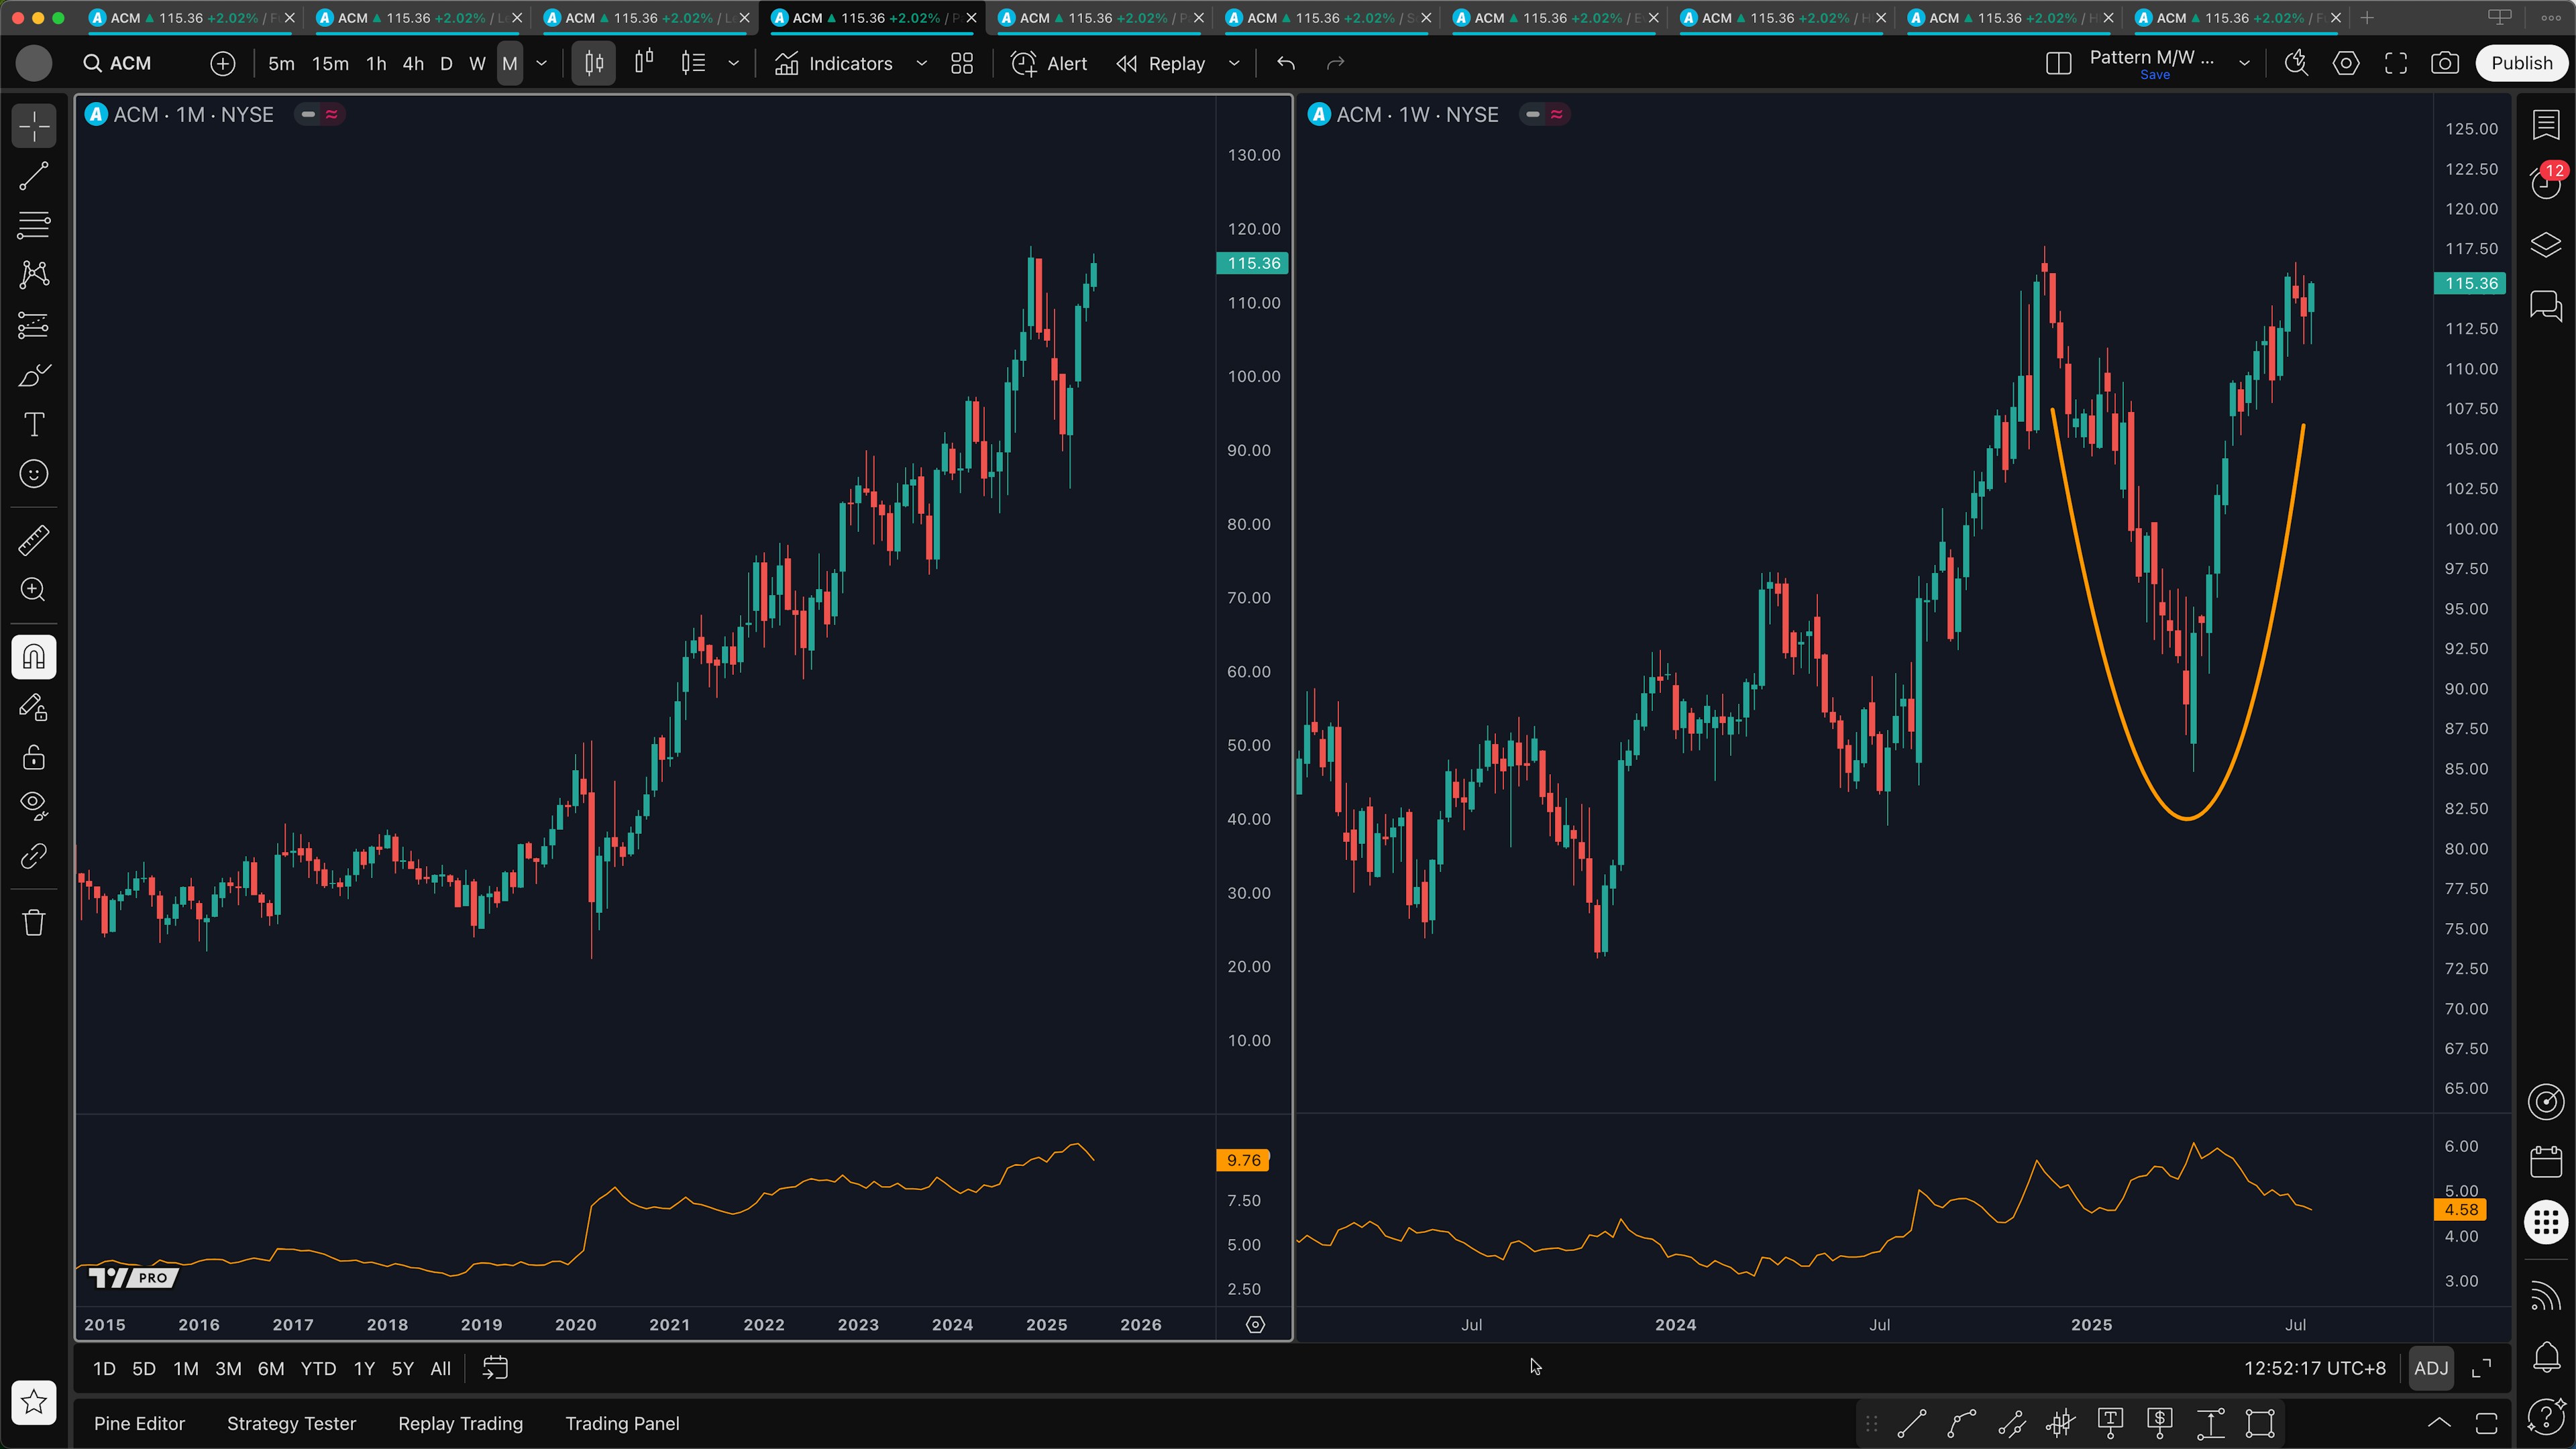Screen dimensions: 2576x1449
Task: Toggle lock all drawing tools
Action: coord(34,757)
